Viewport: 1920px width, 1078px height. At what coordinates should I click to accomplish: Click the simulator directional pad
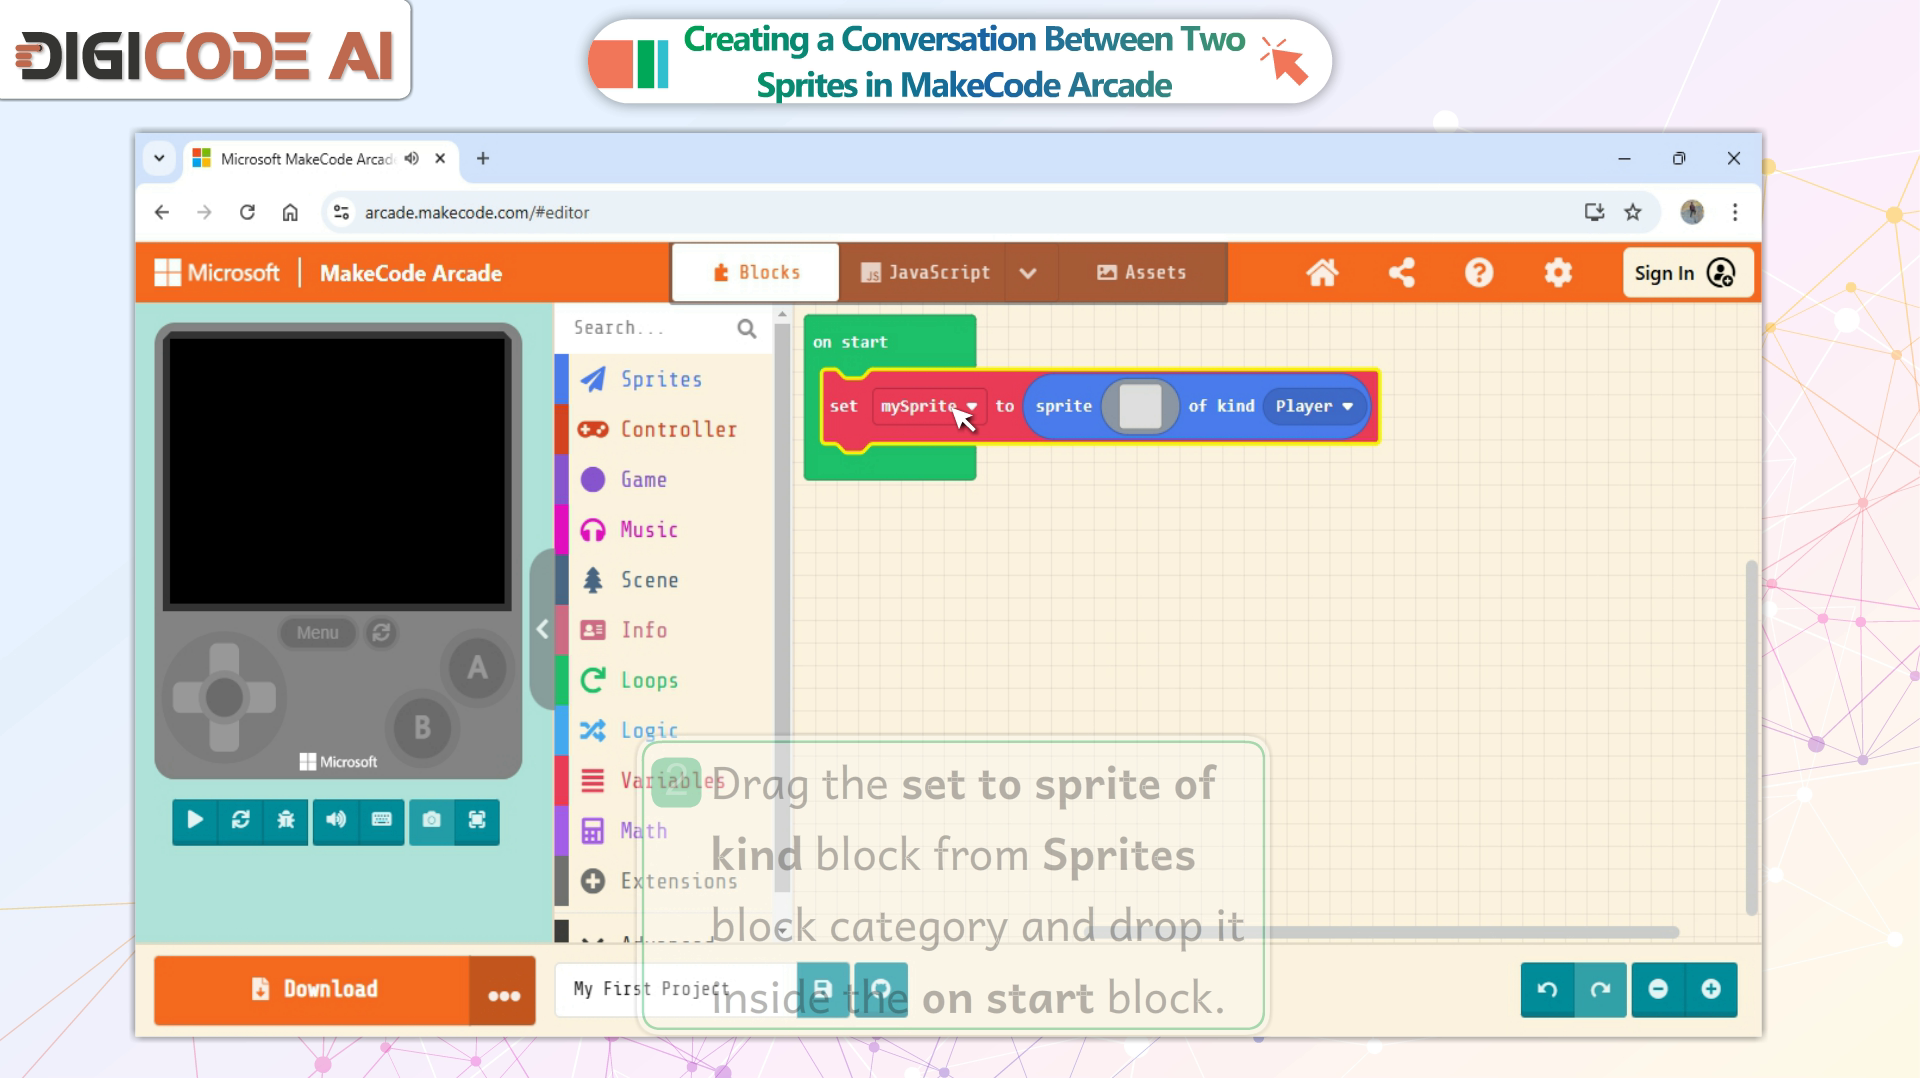point(224,697)
